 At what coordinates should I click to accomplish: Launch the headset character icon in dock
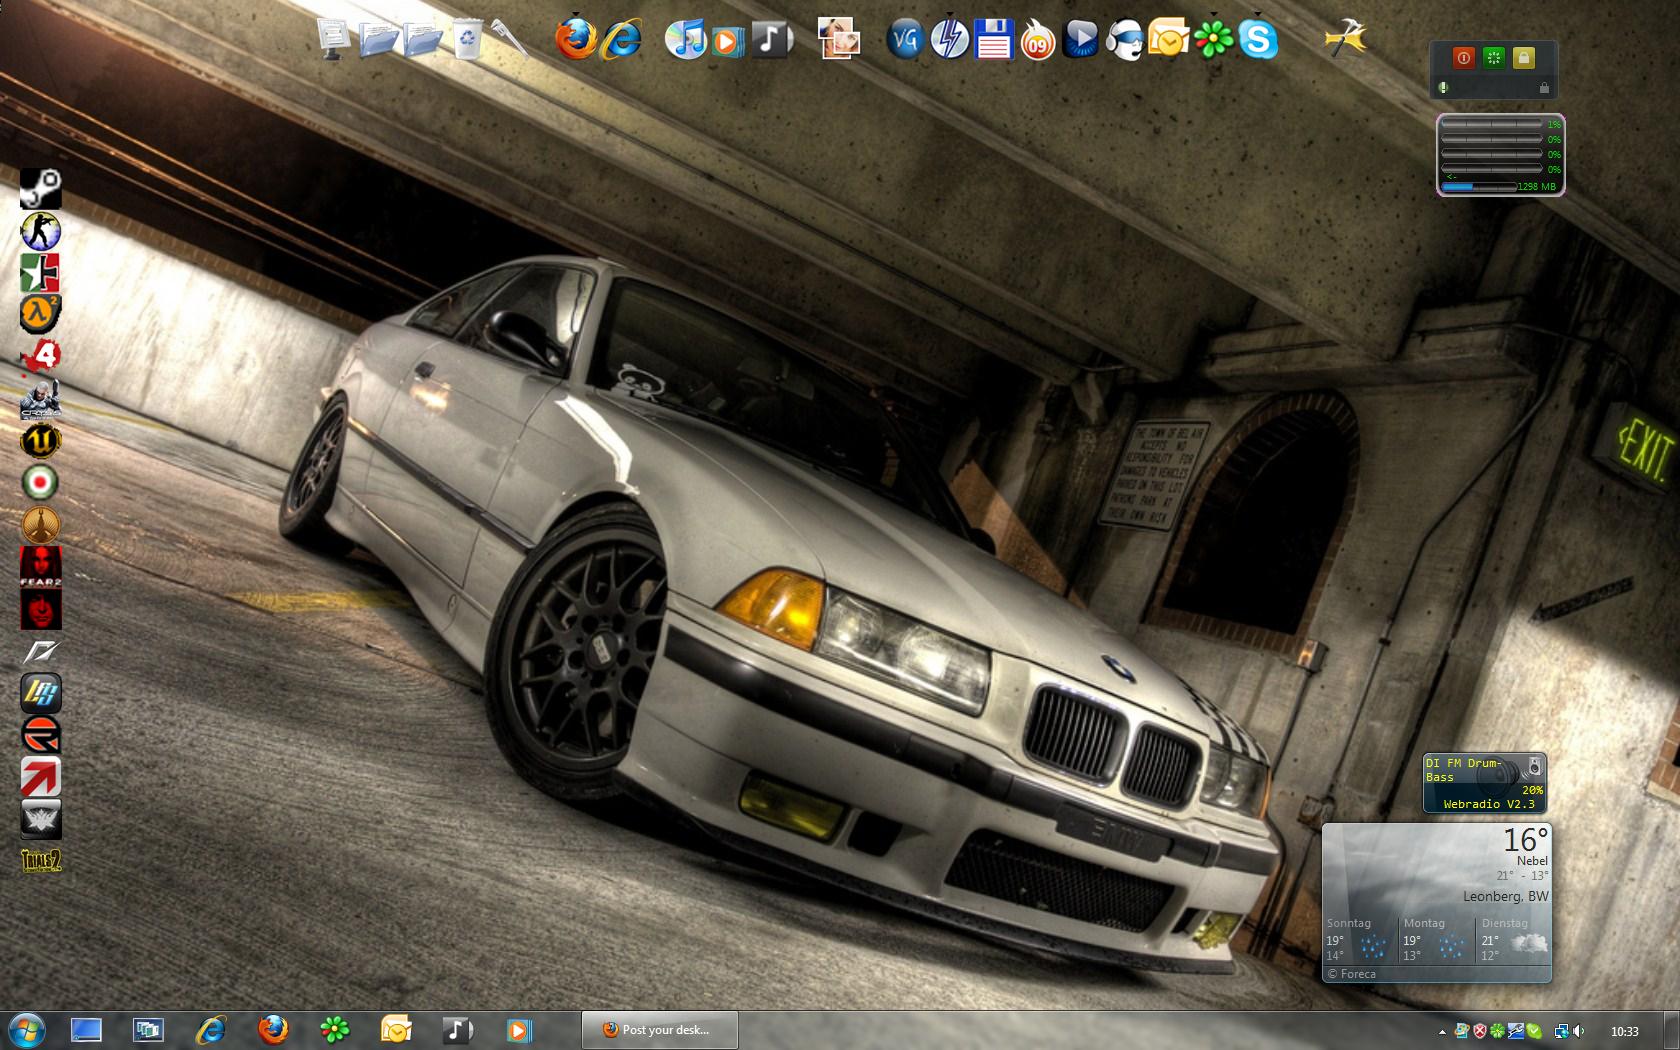point(1125,40)
